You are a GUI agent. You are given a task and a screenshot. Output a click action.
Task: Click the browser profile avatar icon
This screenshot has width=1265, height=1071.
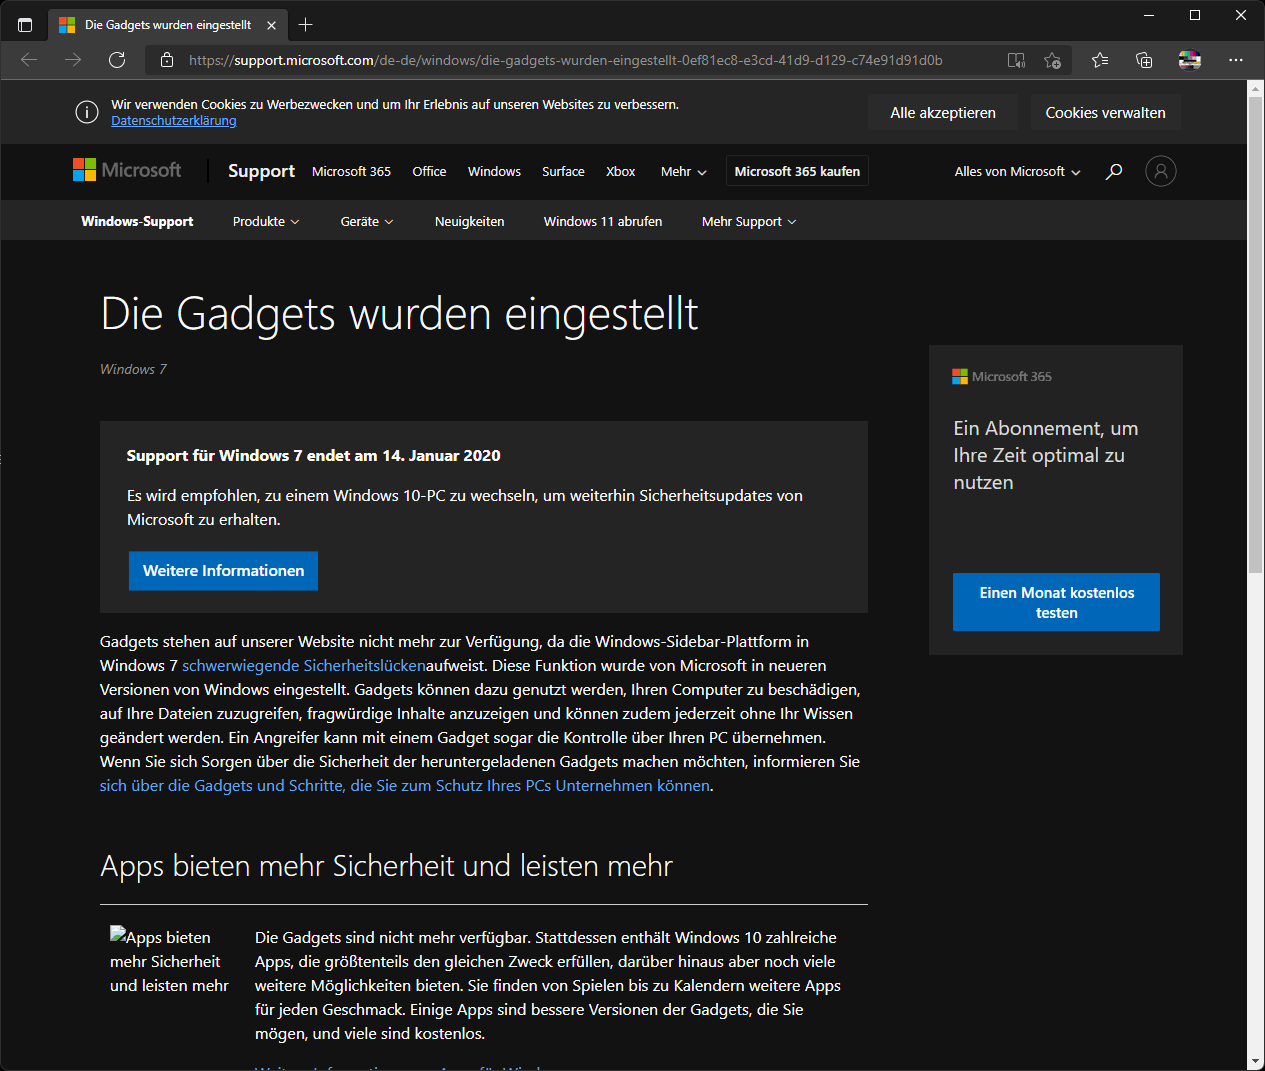[1189, 60]
